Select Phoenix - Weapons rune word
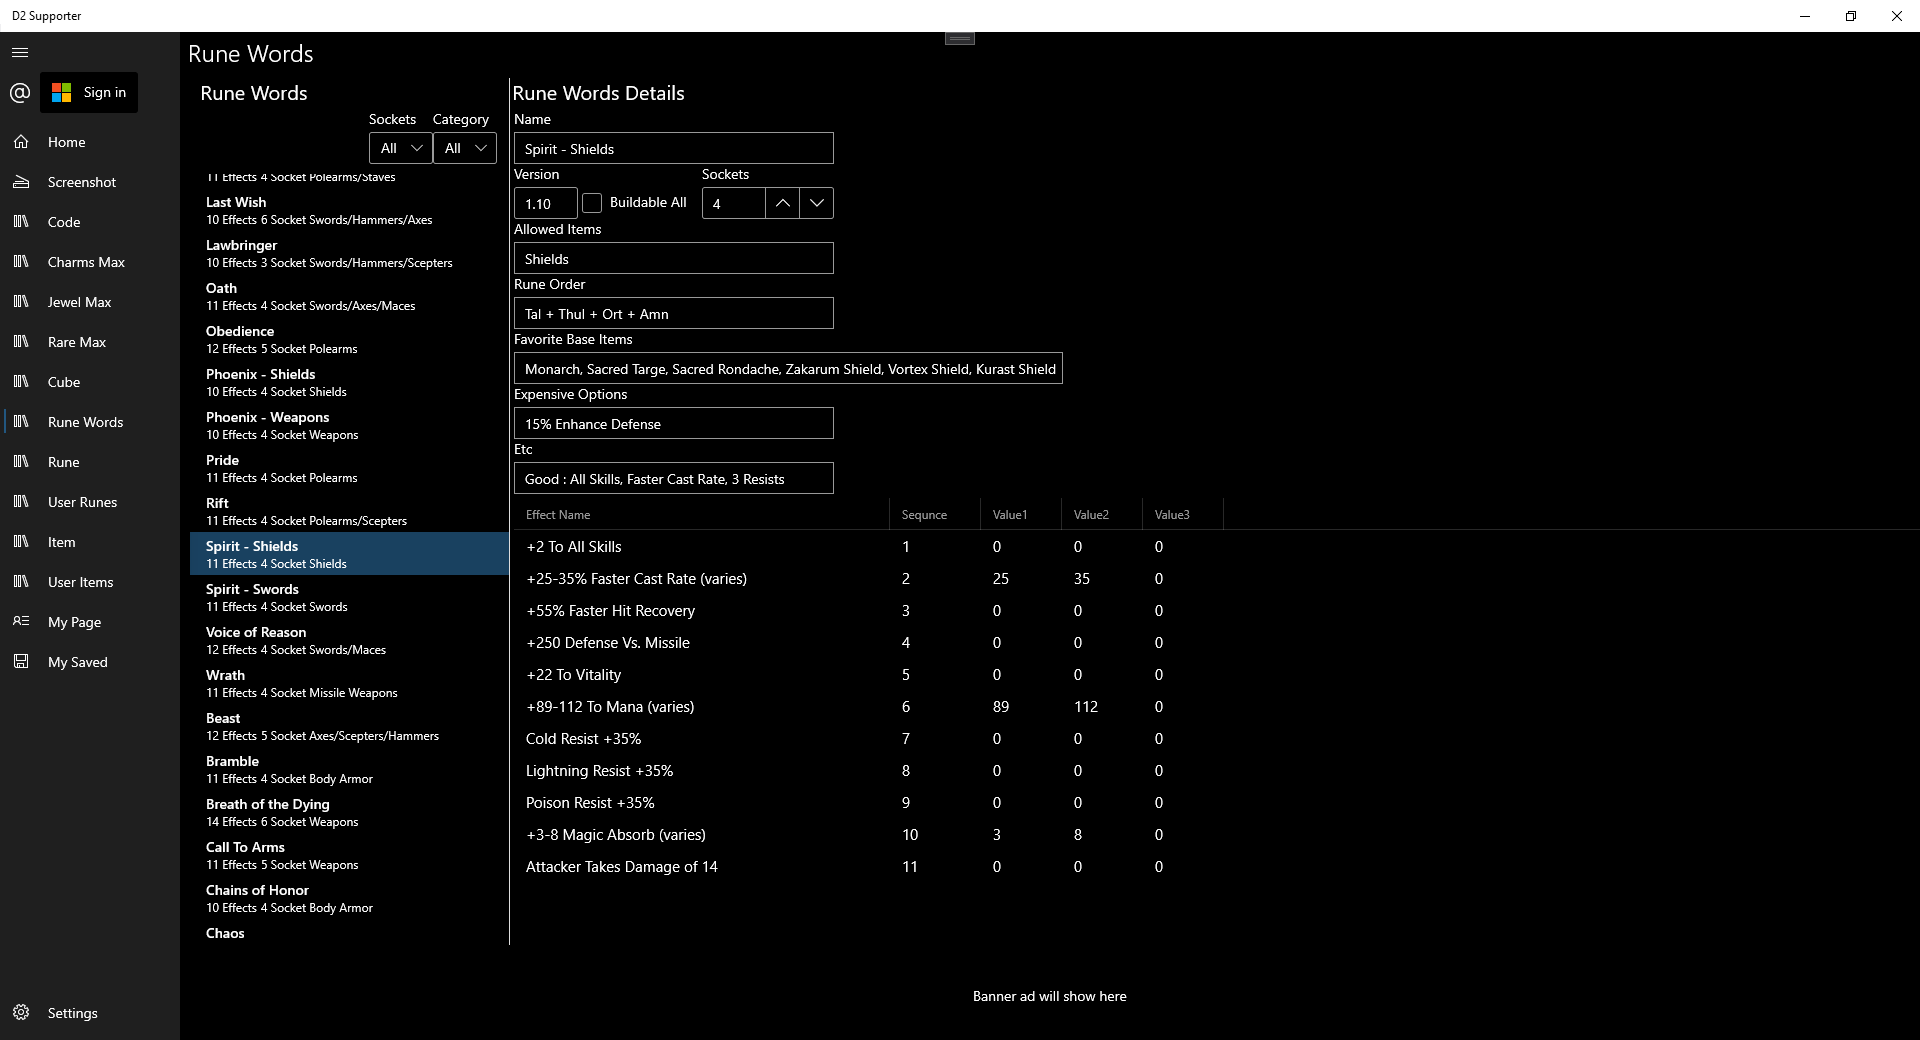 [349, 425]
